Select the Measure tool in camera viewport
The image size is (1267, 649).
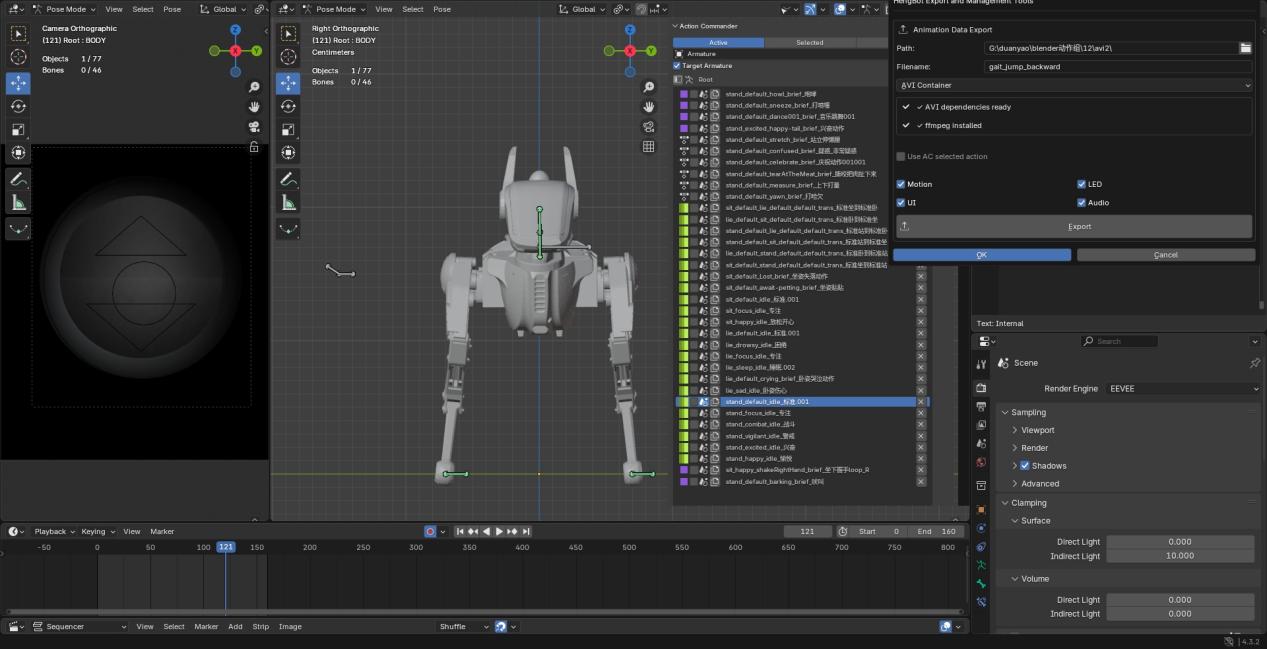18,203
